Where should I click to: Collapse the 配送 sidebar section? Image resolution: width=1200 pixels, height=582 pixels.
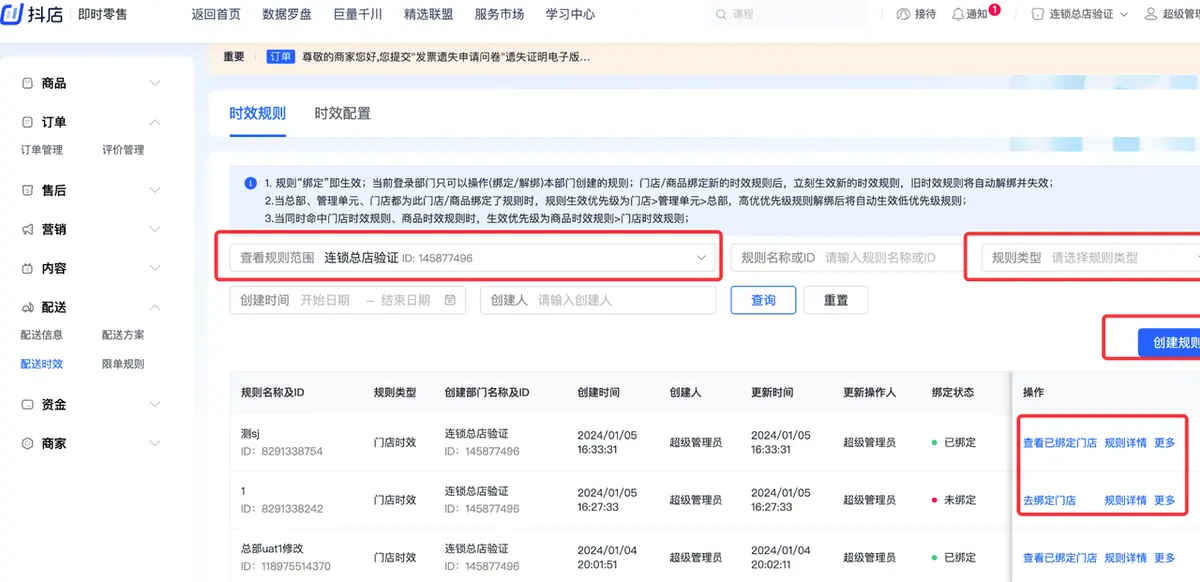pyautogui.click(x=155, y=307)
